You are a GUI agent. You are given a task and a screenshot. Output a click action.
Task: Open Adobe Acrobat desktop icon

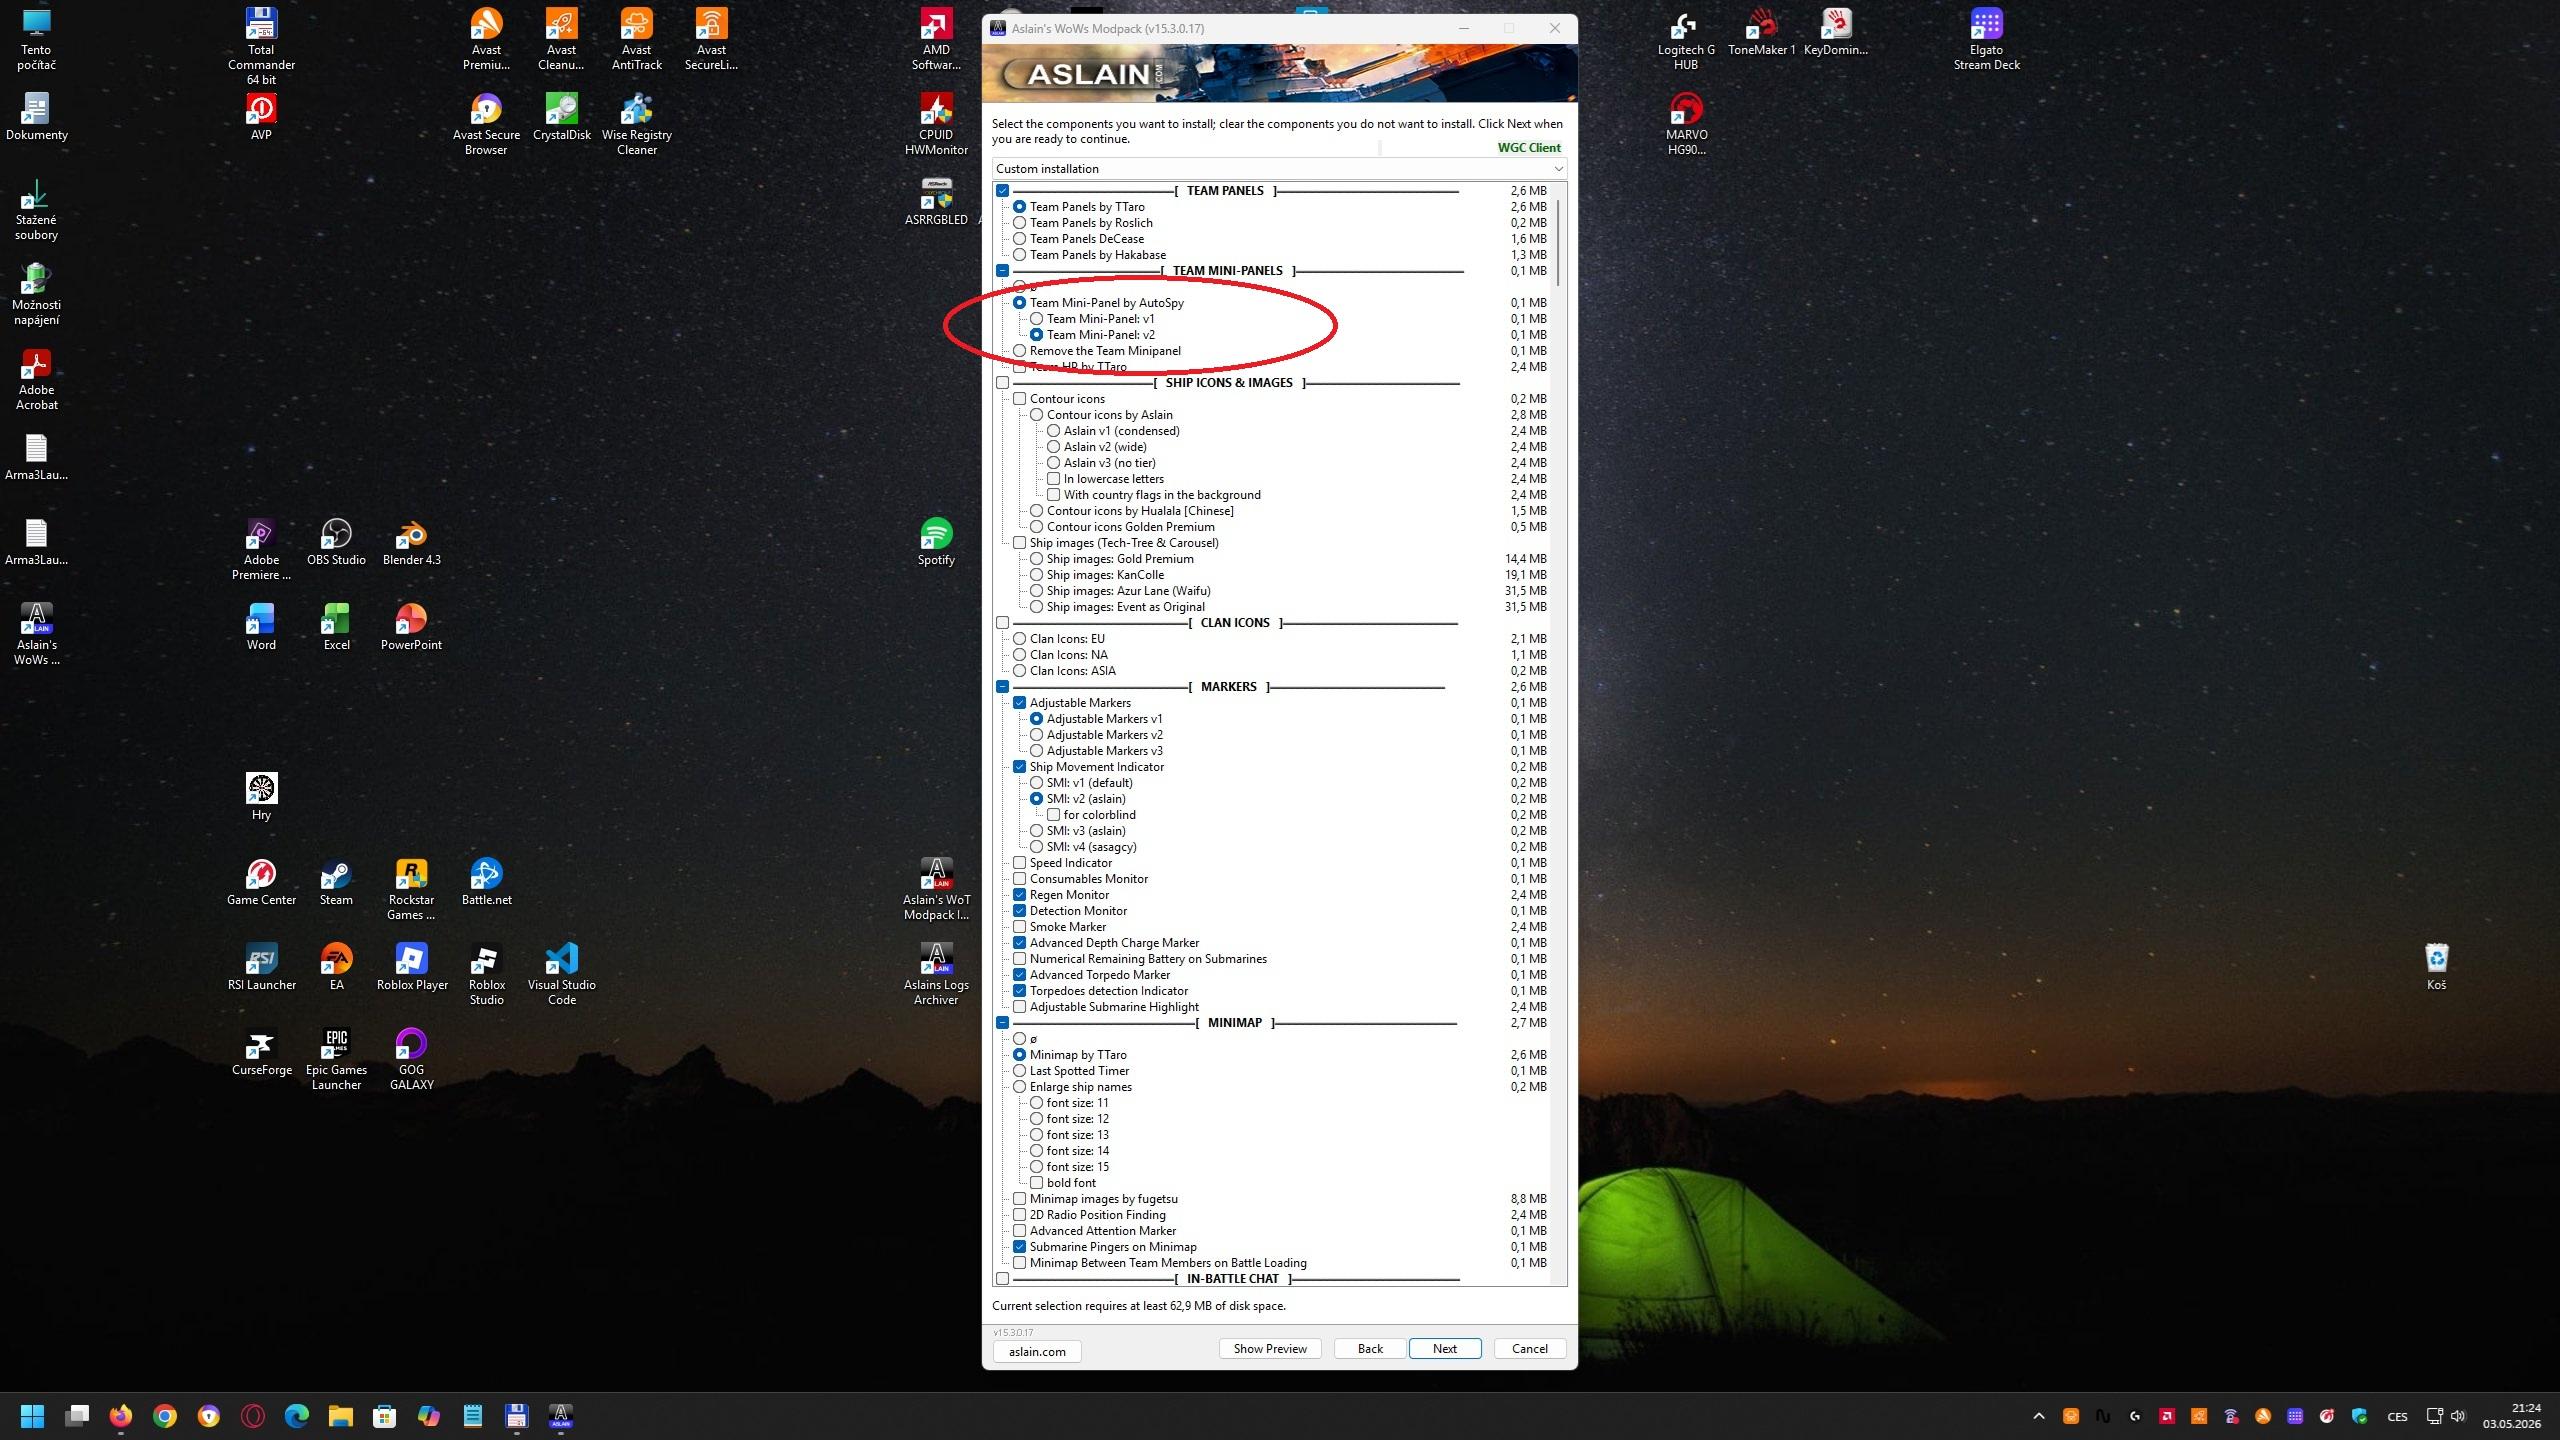click(36, 379)
